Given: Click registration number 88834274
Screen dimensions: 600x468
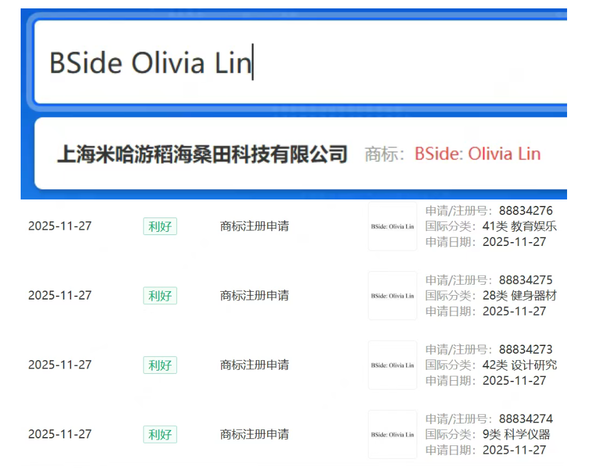Looking at the screenshot, I should (x=526, y=419).
